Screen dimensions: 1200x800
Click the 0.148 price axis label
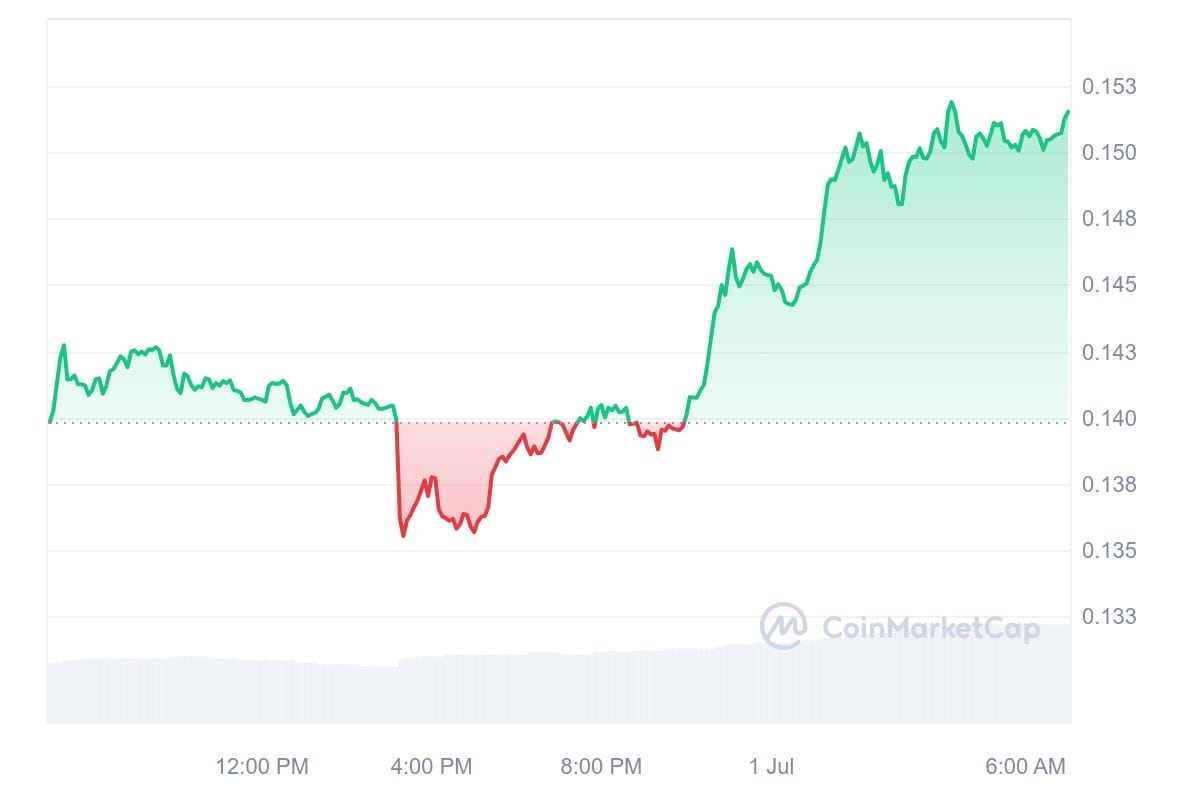pyautogui.click(x=1110, y=219)
